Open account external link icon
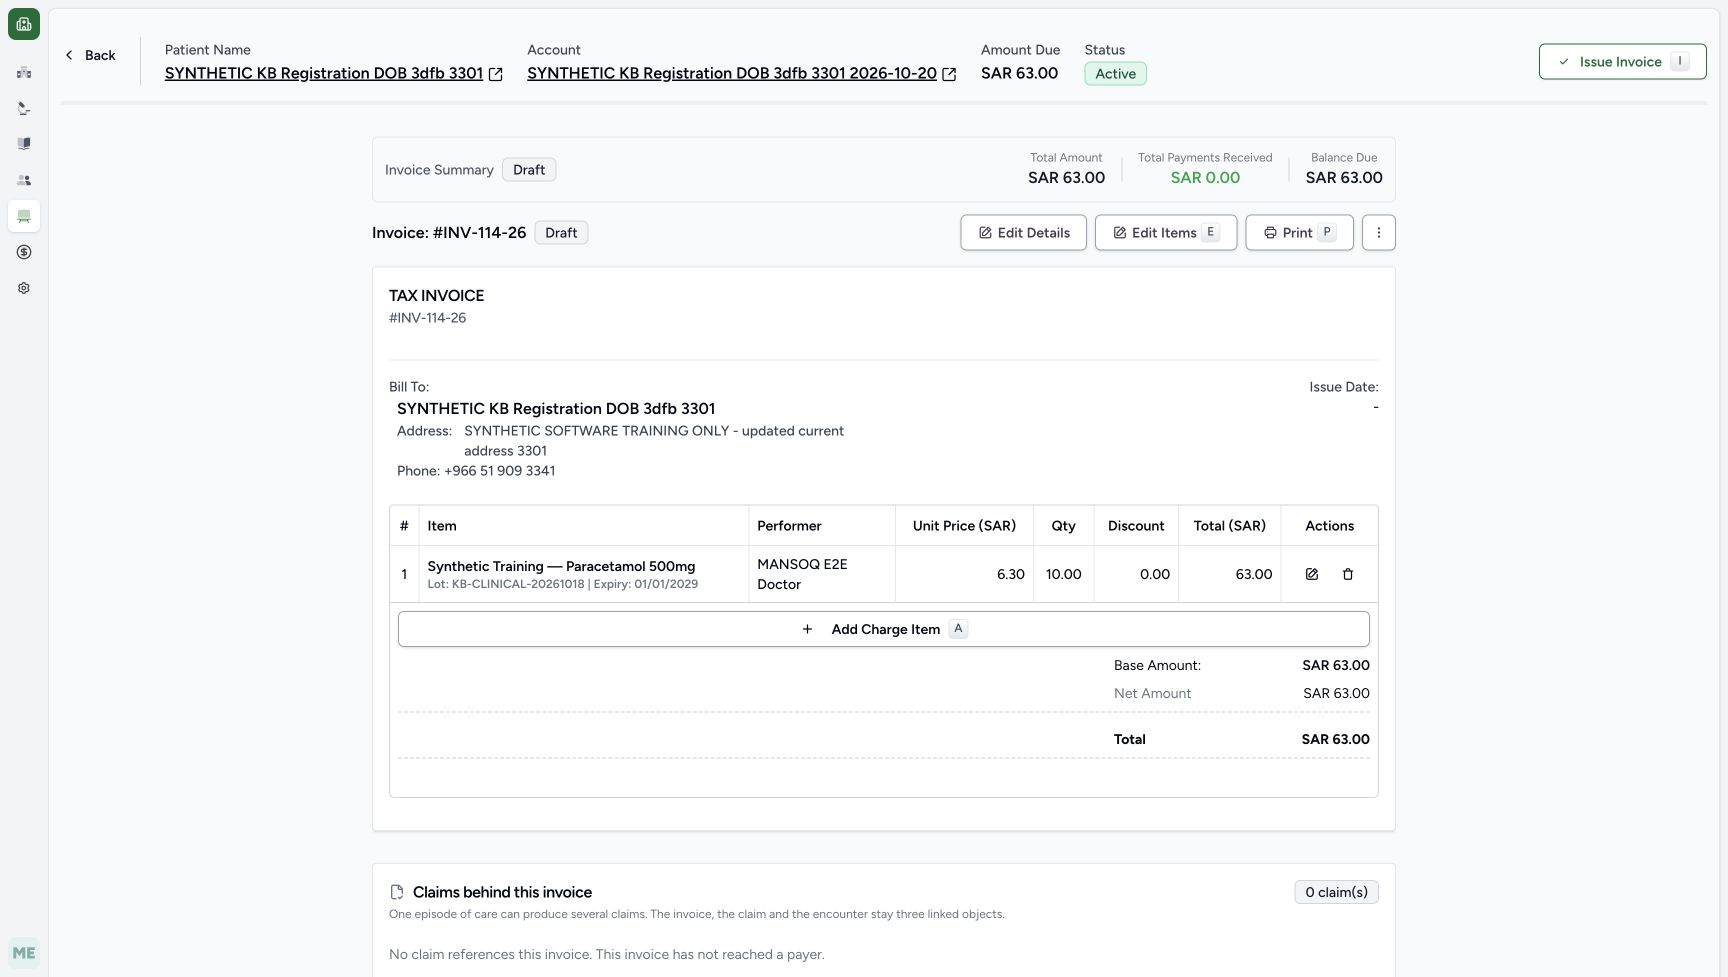The width and height of the screenshot is (1728, 977). coord(949,74)
